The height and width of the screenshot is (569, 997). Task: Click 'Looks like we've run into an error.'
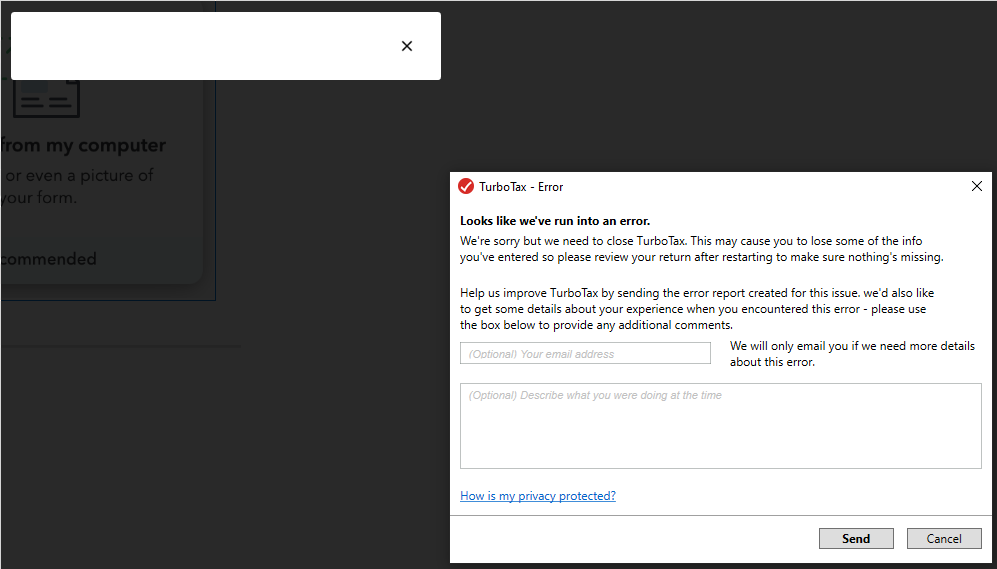[554, 221]
